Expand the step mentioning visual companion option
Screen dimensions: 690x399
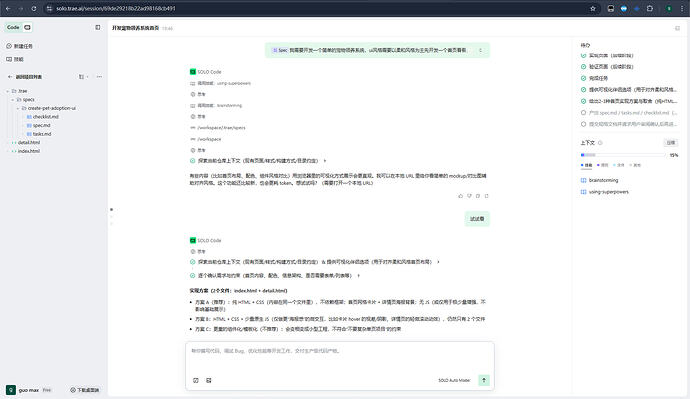(x=315, y=262)
